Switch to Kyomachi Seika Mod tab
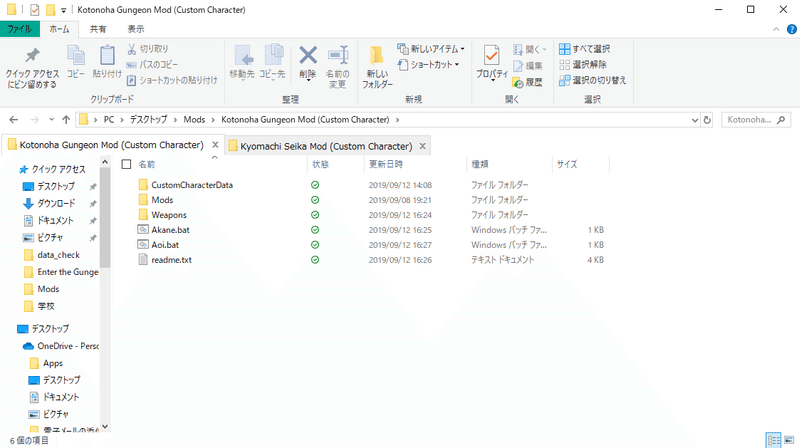This screenshot has width=800, height=448. pyautogui.click(x=327, y=146)
